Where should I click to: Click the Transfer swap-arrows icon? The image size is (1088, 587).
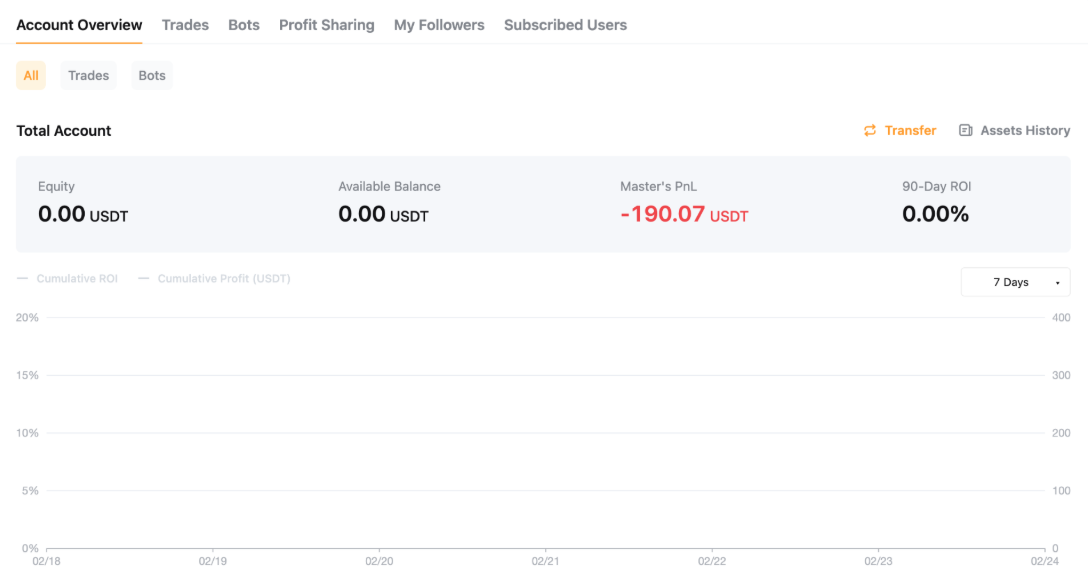870,131
